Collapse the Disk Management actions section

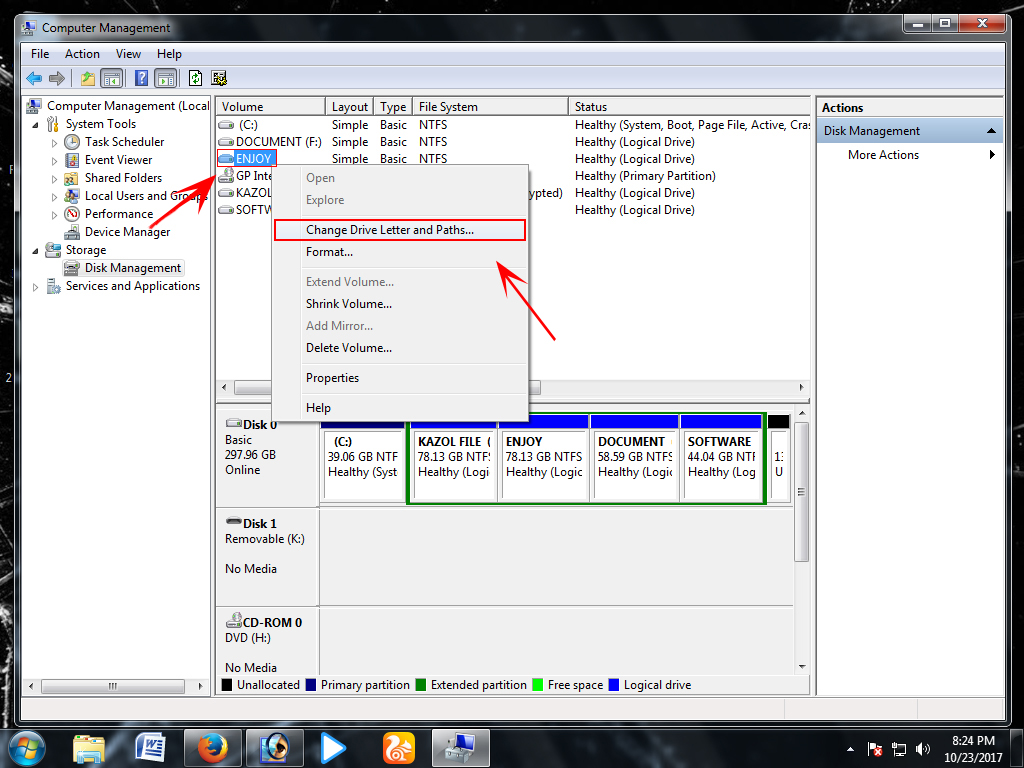[991, 131]
